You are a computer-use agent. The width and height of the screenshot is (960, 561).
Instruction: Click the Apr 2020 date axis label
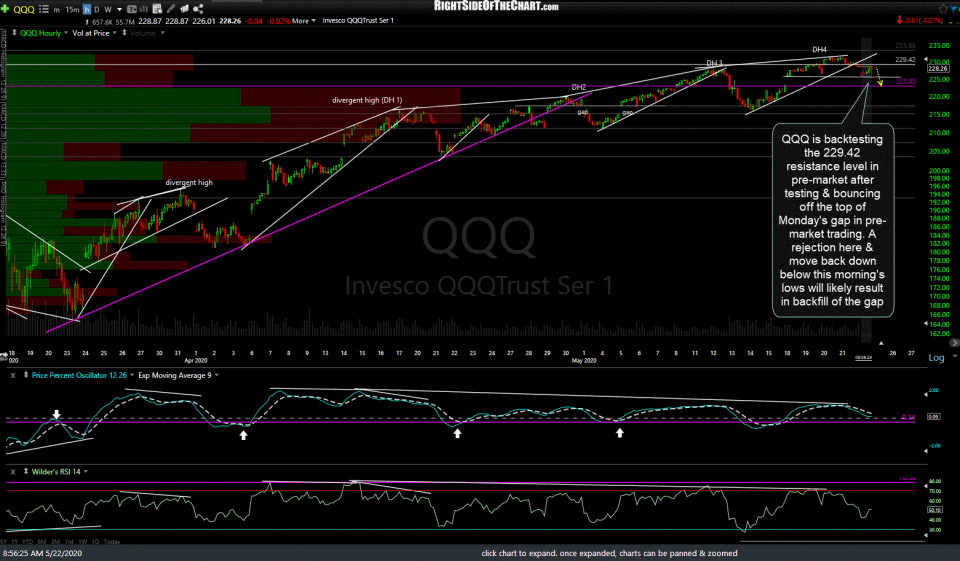(x=196, y=361)
